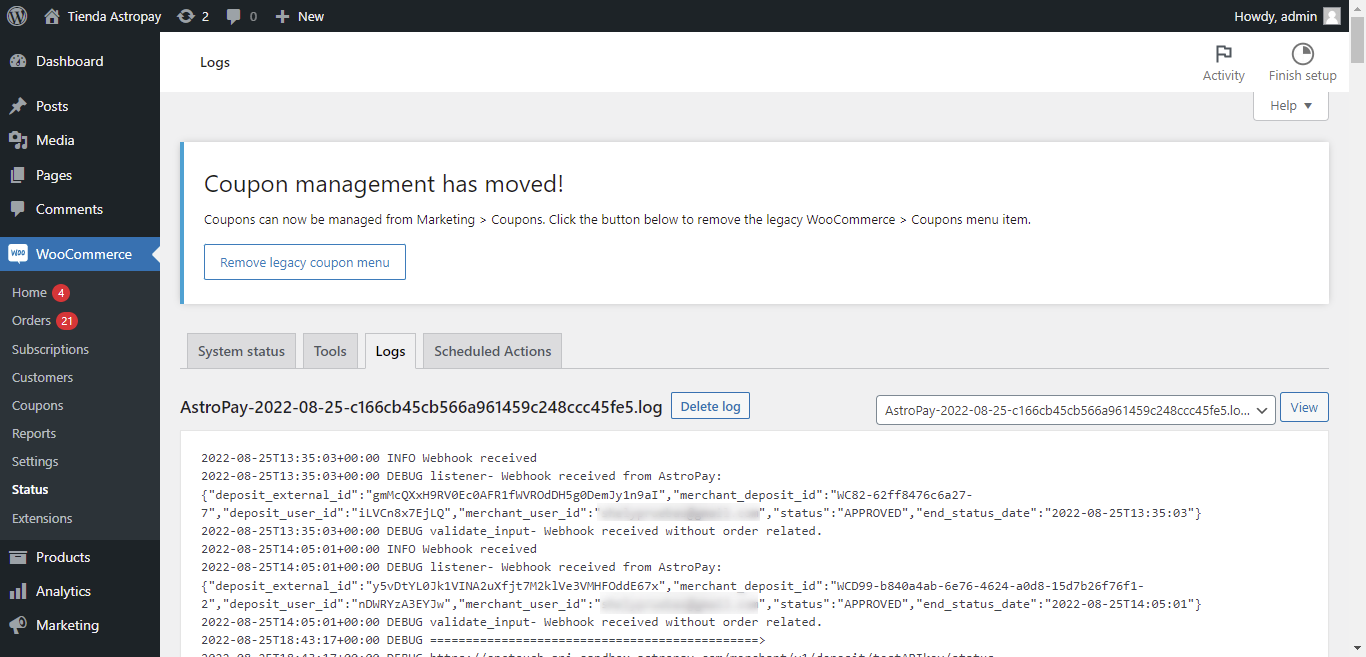1366x657 pixels.
Task: Click the New content link
Action: [311, 16]
